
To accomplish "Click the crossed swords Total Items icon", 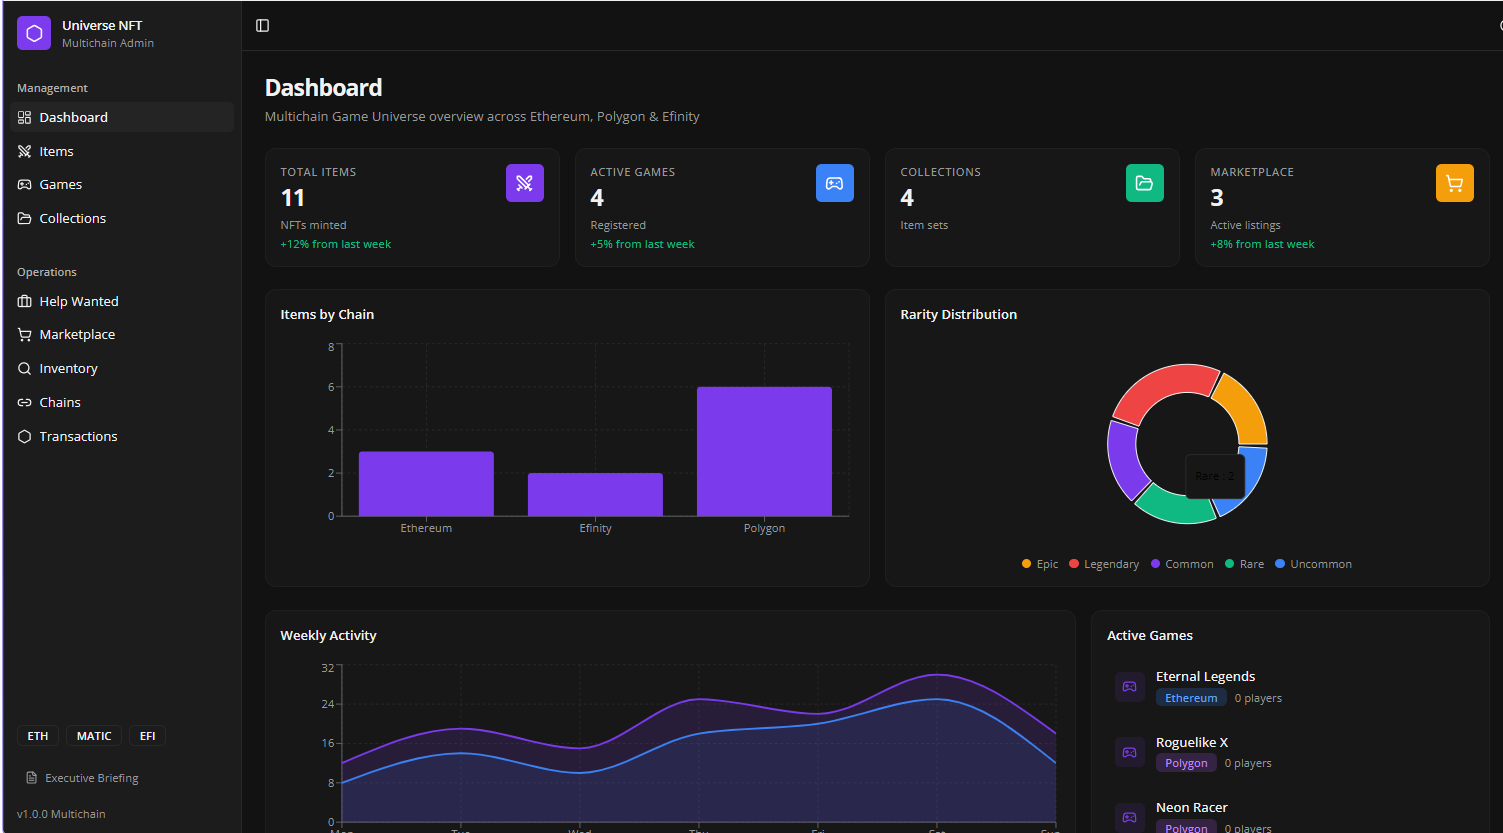I will (524, 183).
